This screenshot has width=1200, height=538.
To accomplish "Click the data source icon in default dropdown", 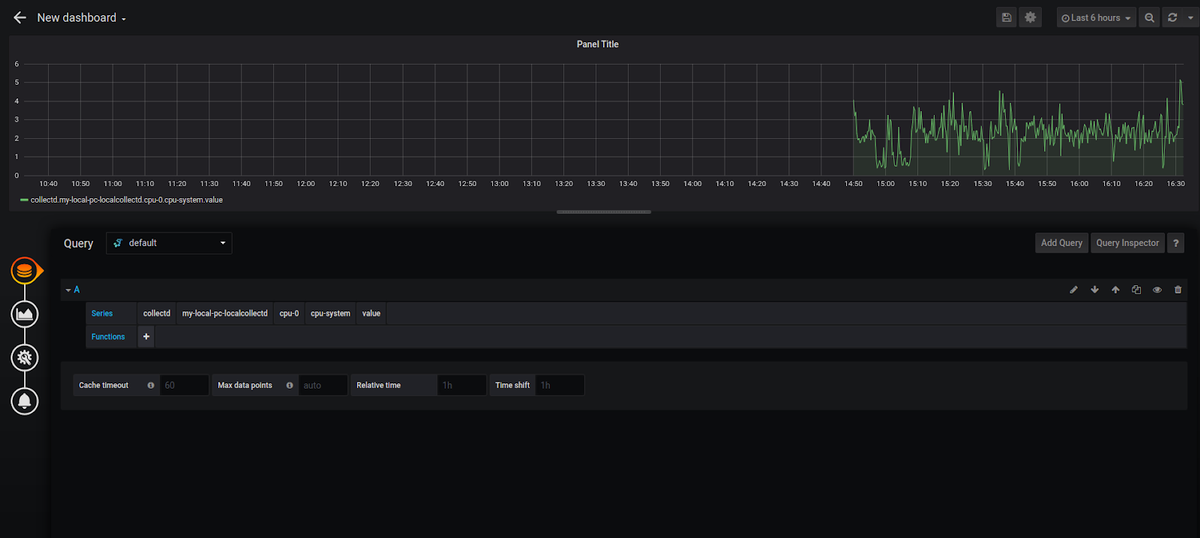I will coord(118,243).
